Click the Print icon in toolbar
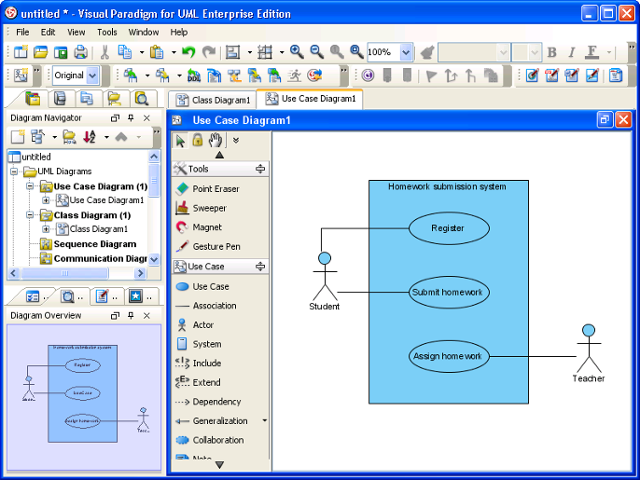640x480 pixels. [80, 52]
